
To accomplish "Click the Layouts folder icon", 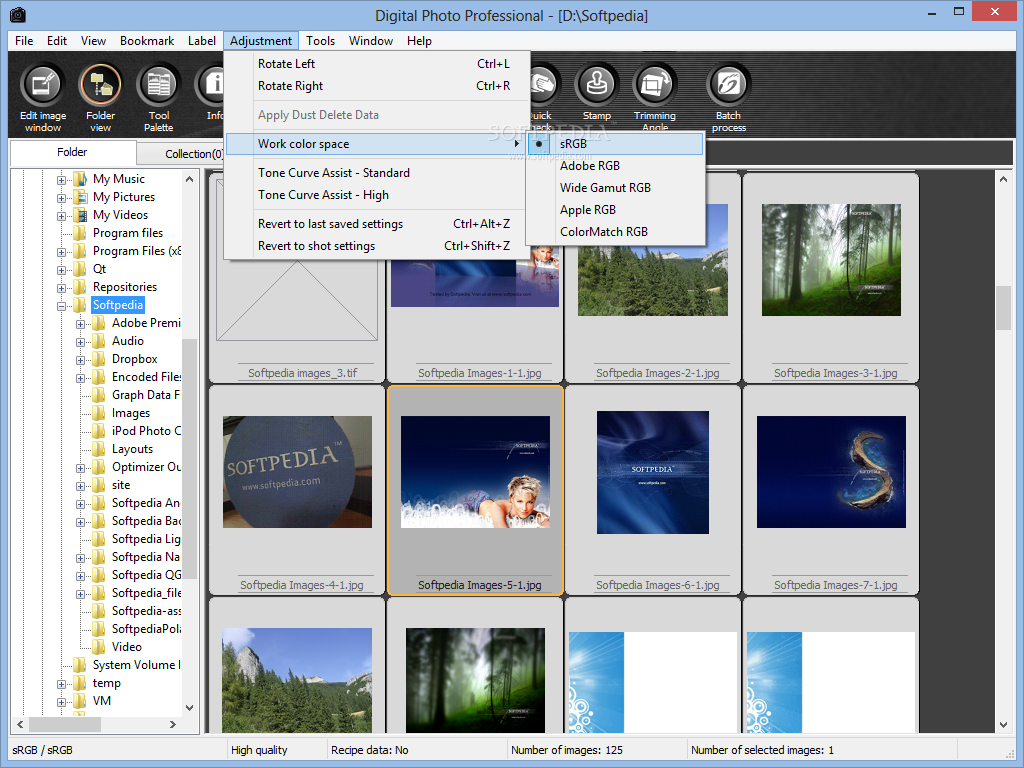I will (x=99, y=449).
